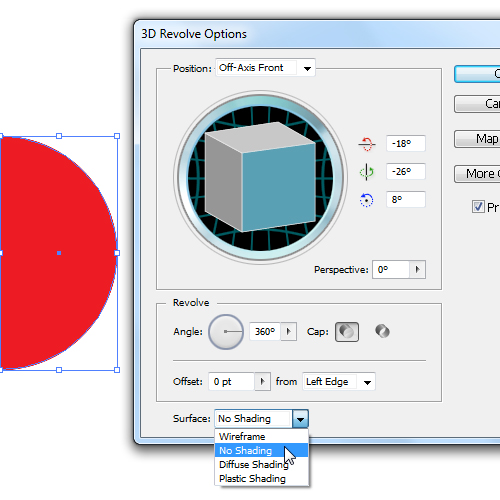The height and width of the screenshot is (500, 500).
Task: Click the More Options button
Action: point(477,174)
